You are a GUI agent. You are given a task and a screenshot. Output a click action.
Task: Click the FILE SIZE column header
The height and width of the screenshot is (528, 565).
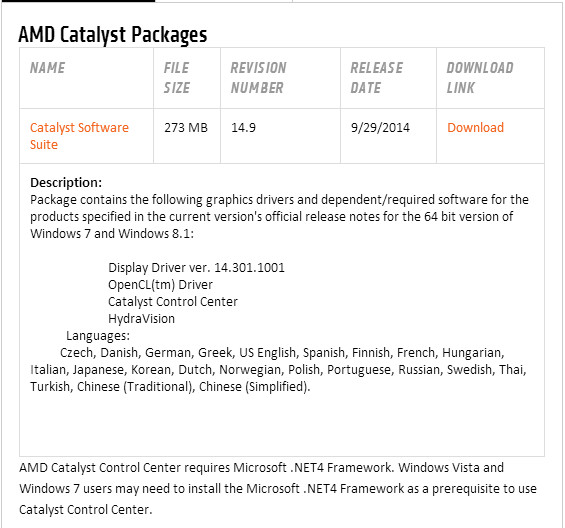click(177, 78)
